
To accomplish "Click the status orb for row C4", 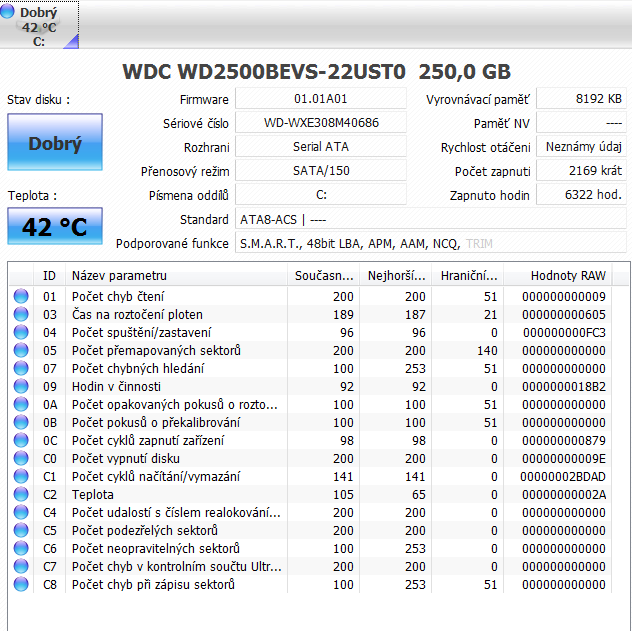I will tap(21, 512).
